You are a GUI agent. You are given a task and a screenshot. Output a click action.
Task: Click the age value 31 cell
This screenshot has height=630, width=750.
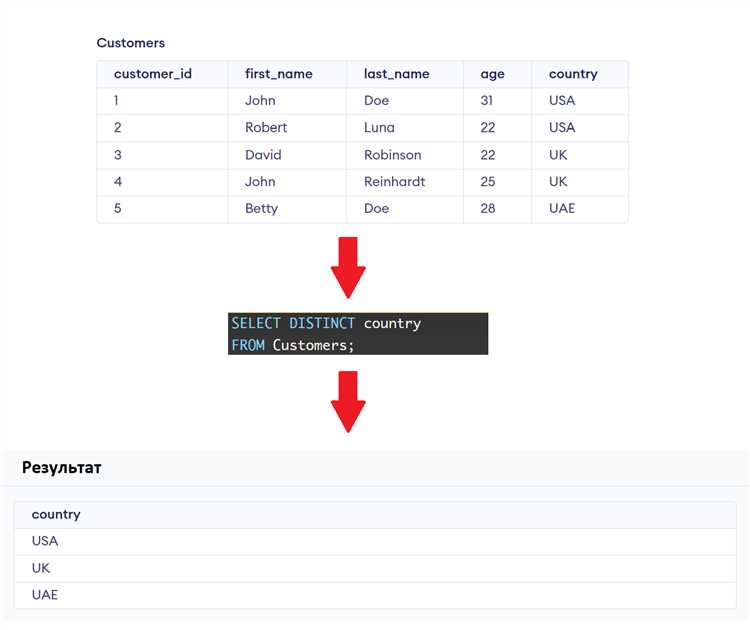point(488,101)
